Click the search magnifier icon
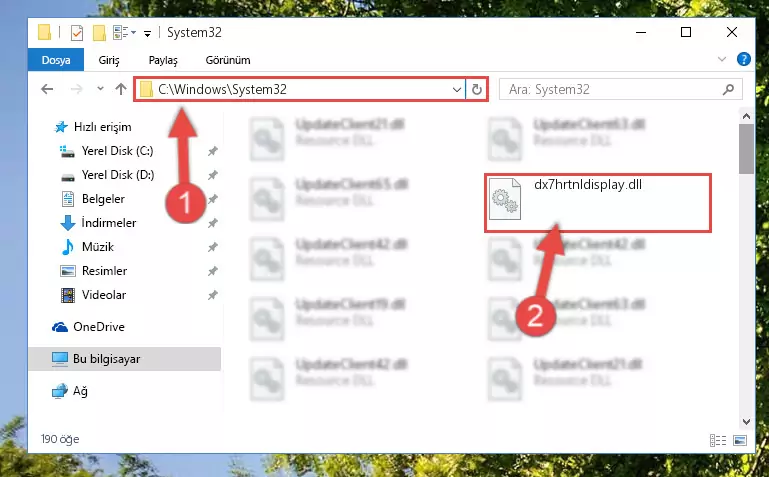Screen dimensions: 769x477 click(x=728, y=89)
